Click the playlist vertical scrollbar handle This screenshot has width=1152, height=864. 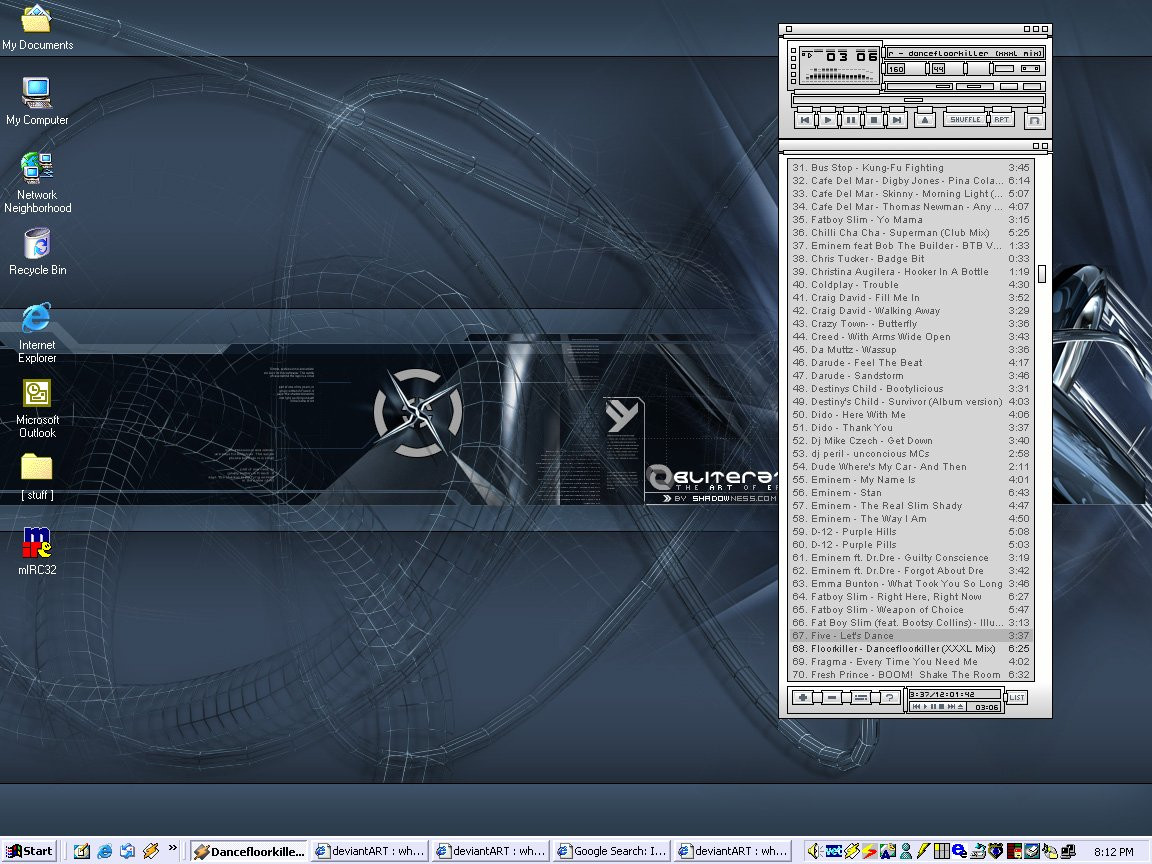point(1042,273)
